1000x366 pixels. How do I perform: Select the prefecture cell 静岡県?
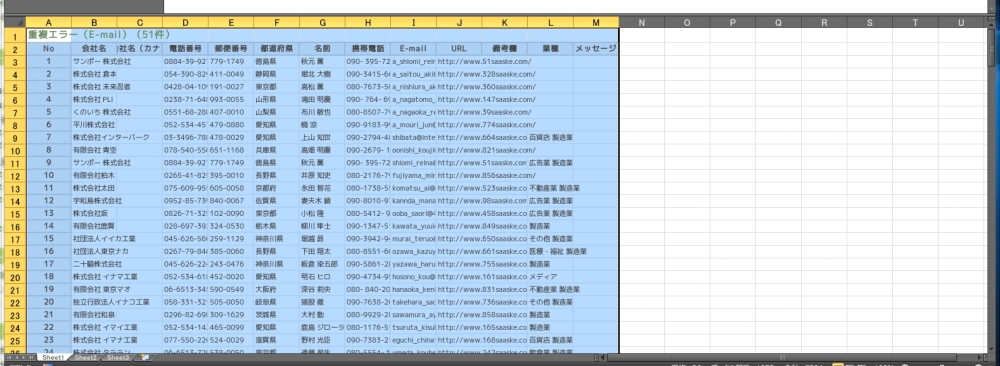276,74
